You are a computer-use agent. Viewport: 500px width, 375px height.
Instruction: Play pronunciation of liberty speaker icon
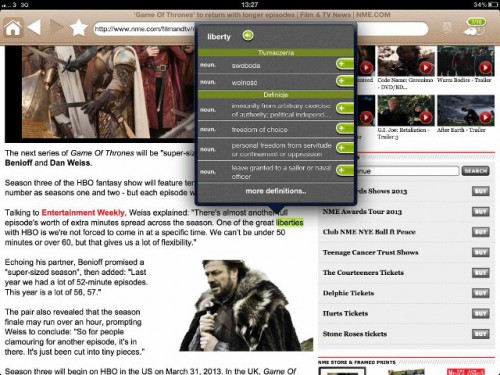tap(248, 35)
